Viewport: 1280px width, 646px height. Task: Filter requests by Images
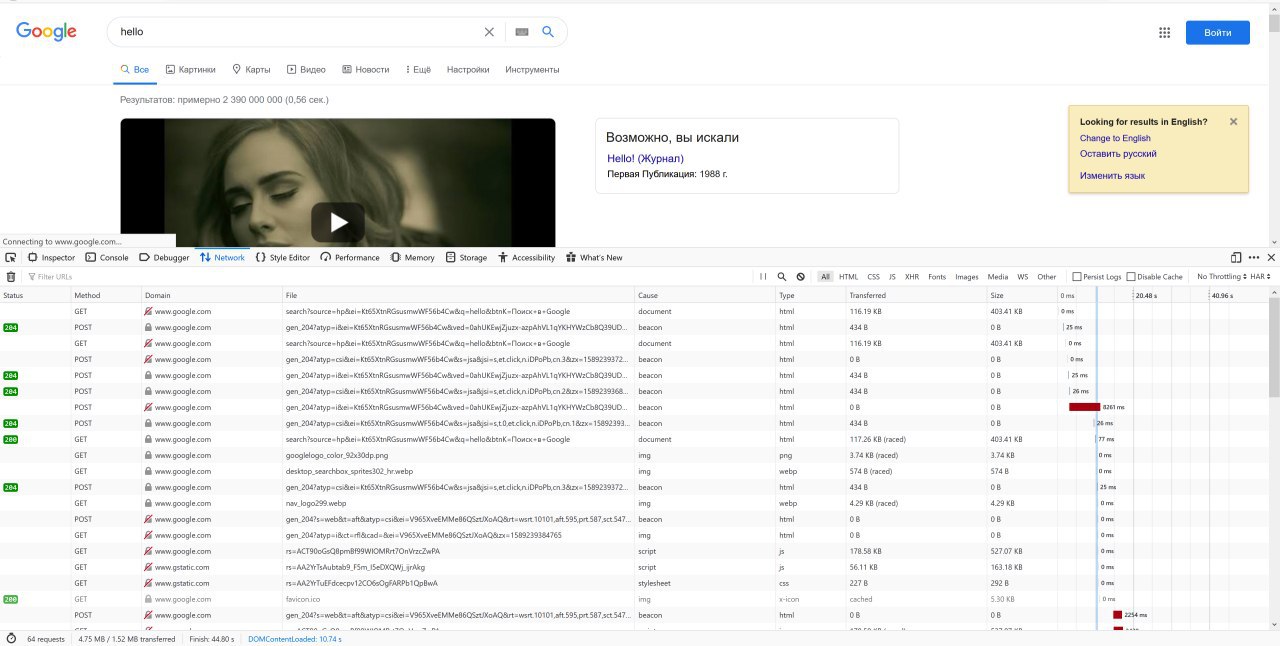coord(967,277)
